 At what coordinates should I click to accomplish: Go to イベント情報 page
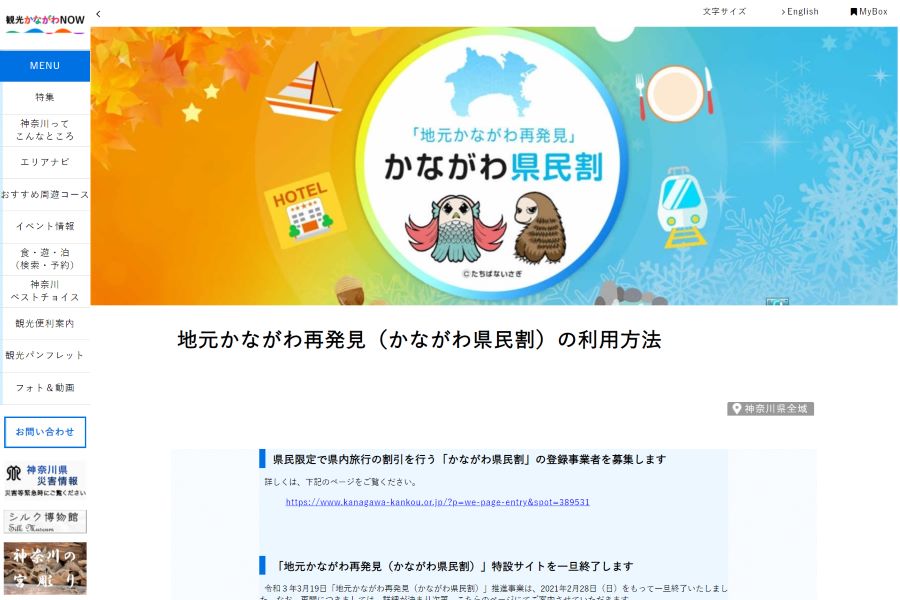pyautogui.click(x=45, y=226)
